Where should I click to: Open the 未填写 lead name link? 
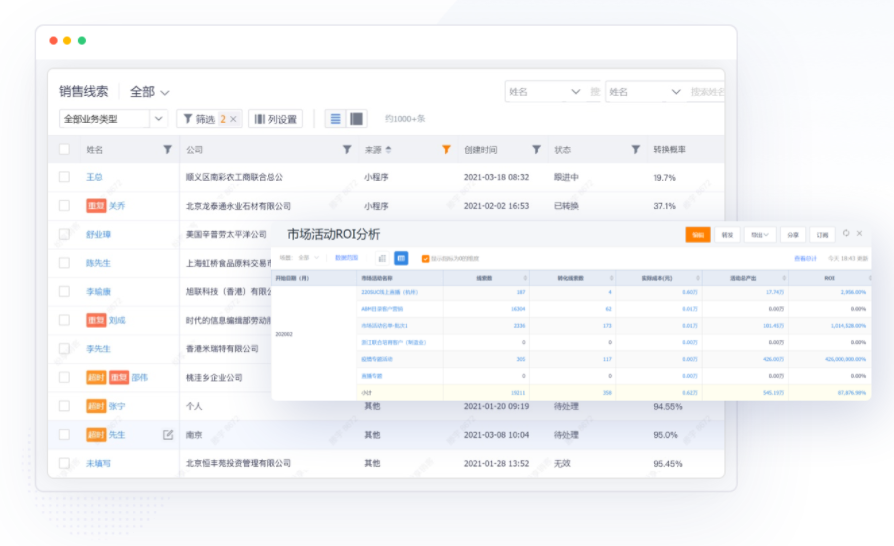pyautogui.click(x=97, y=464)
